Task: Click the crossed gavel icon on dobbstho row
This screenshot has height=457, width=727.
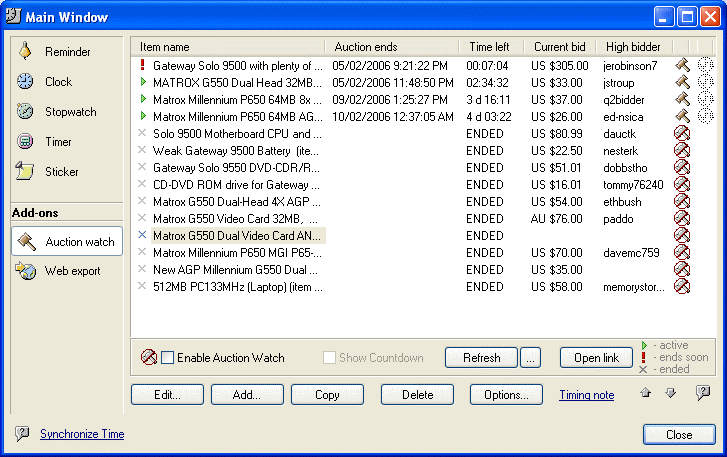Action: click(682, 167)
